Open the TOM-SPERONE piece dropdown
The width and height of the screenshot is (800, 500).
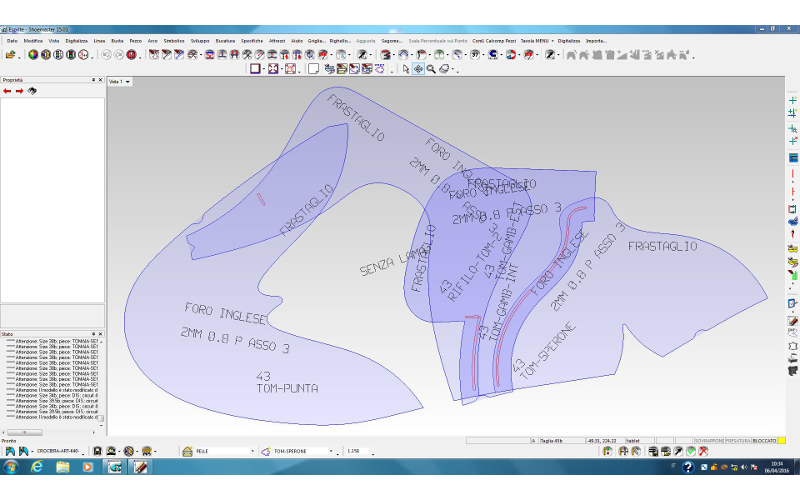pyautogui.click(x=331, y=452)
